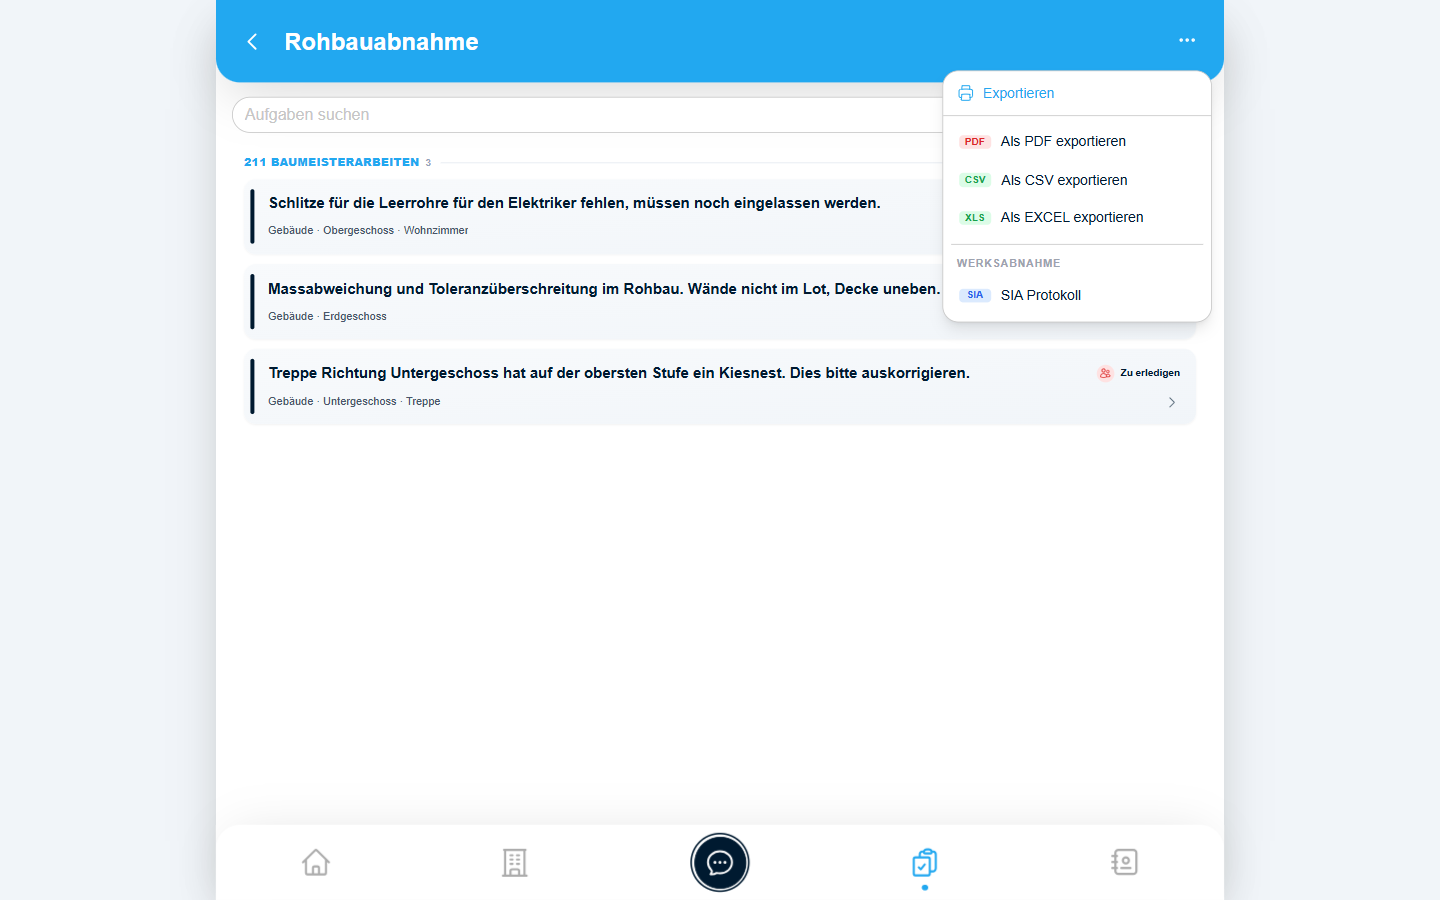The image size is (1440, 900).
Task: Click the Rohbauabnahme page title
Action: 381,42
